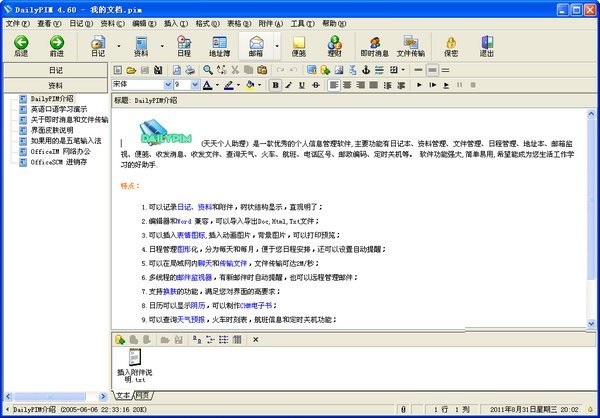
Task: Click the 保密 lock icon
Action: (x=451, y=46)
